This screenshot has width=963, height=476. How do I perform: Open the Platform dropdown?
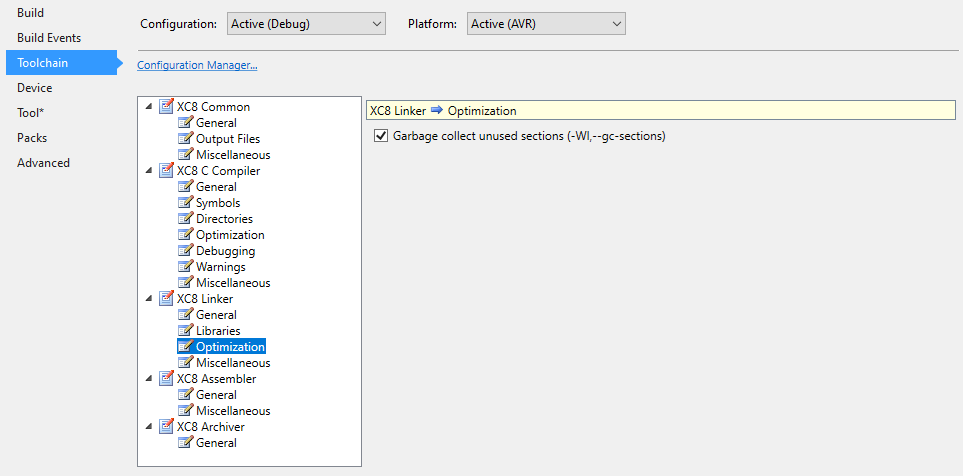(x=546, y=23)
